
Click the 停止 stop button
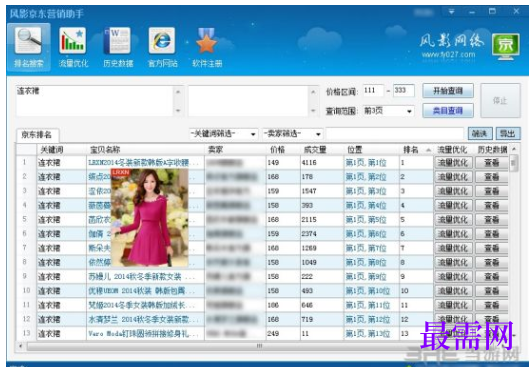tap(500, 100)
